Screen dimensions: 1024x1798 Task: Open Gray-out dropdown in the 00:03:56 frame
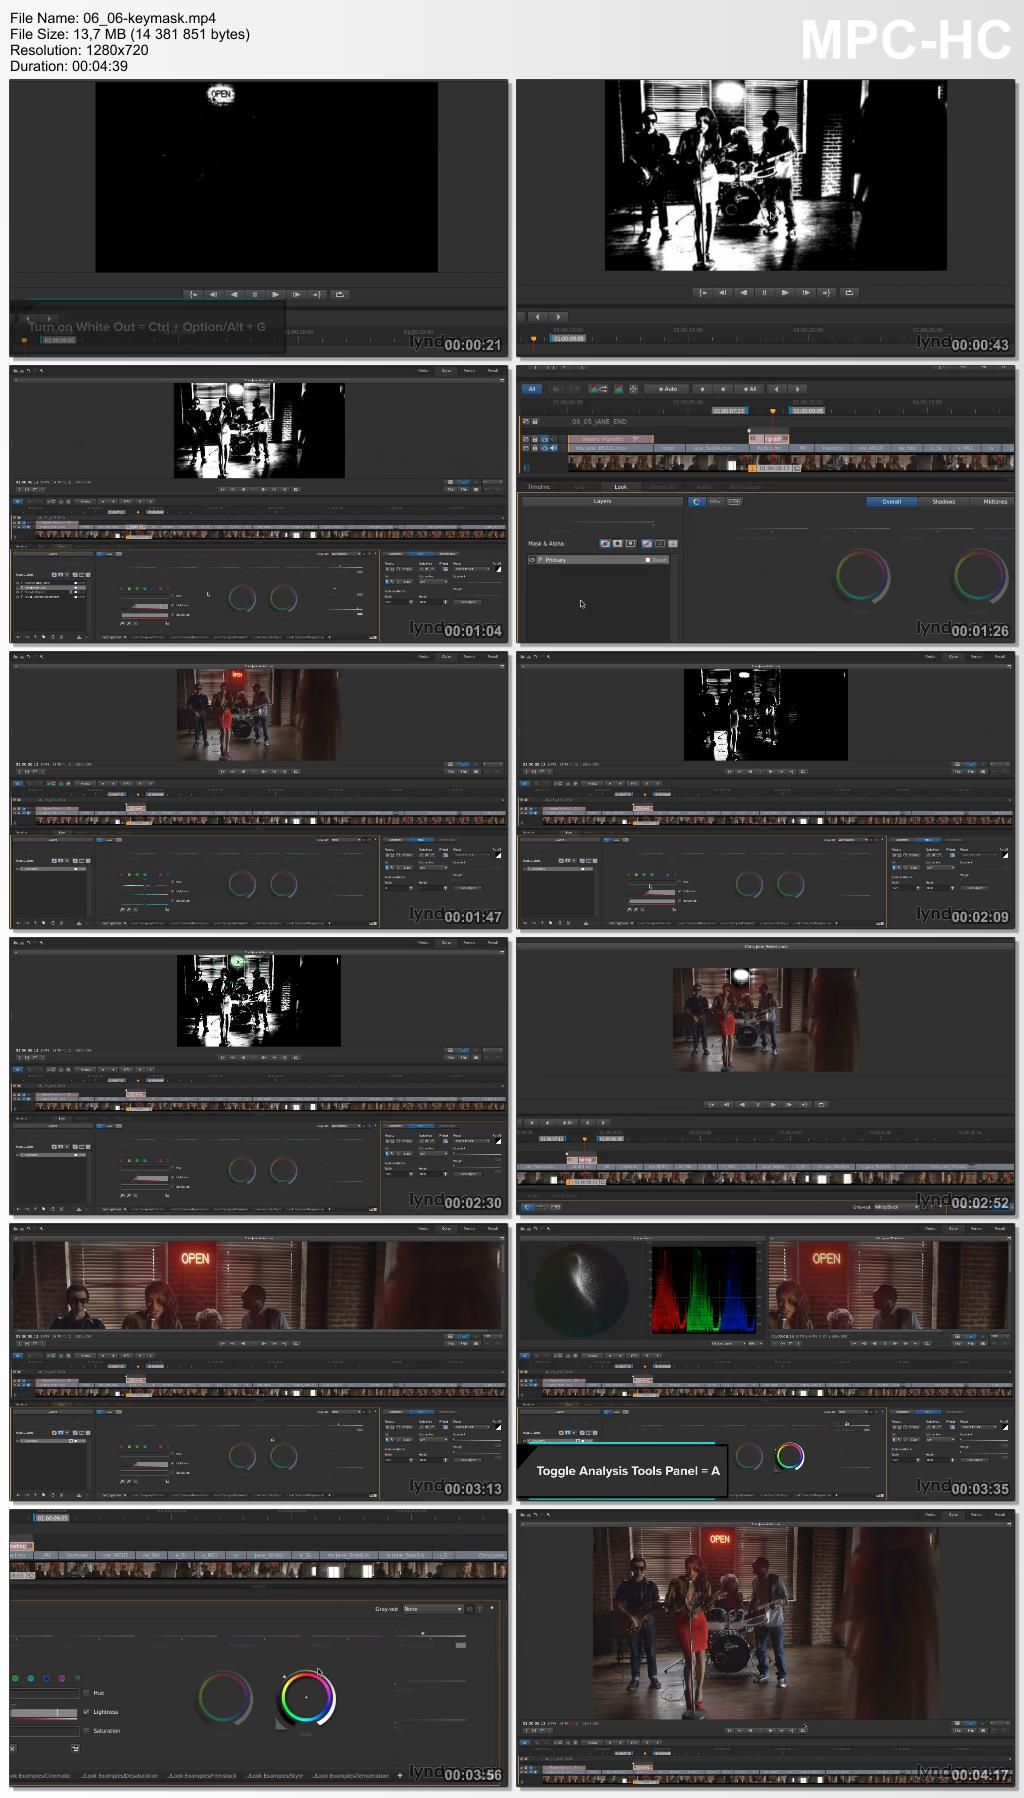(433, 1609)
